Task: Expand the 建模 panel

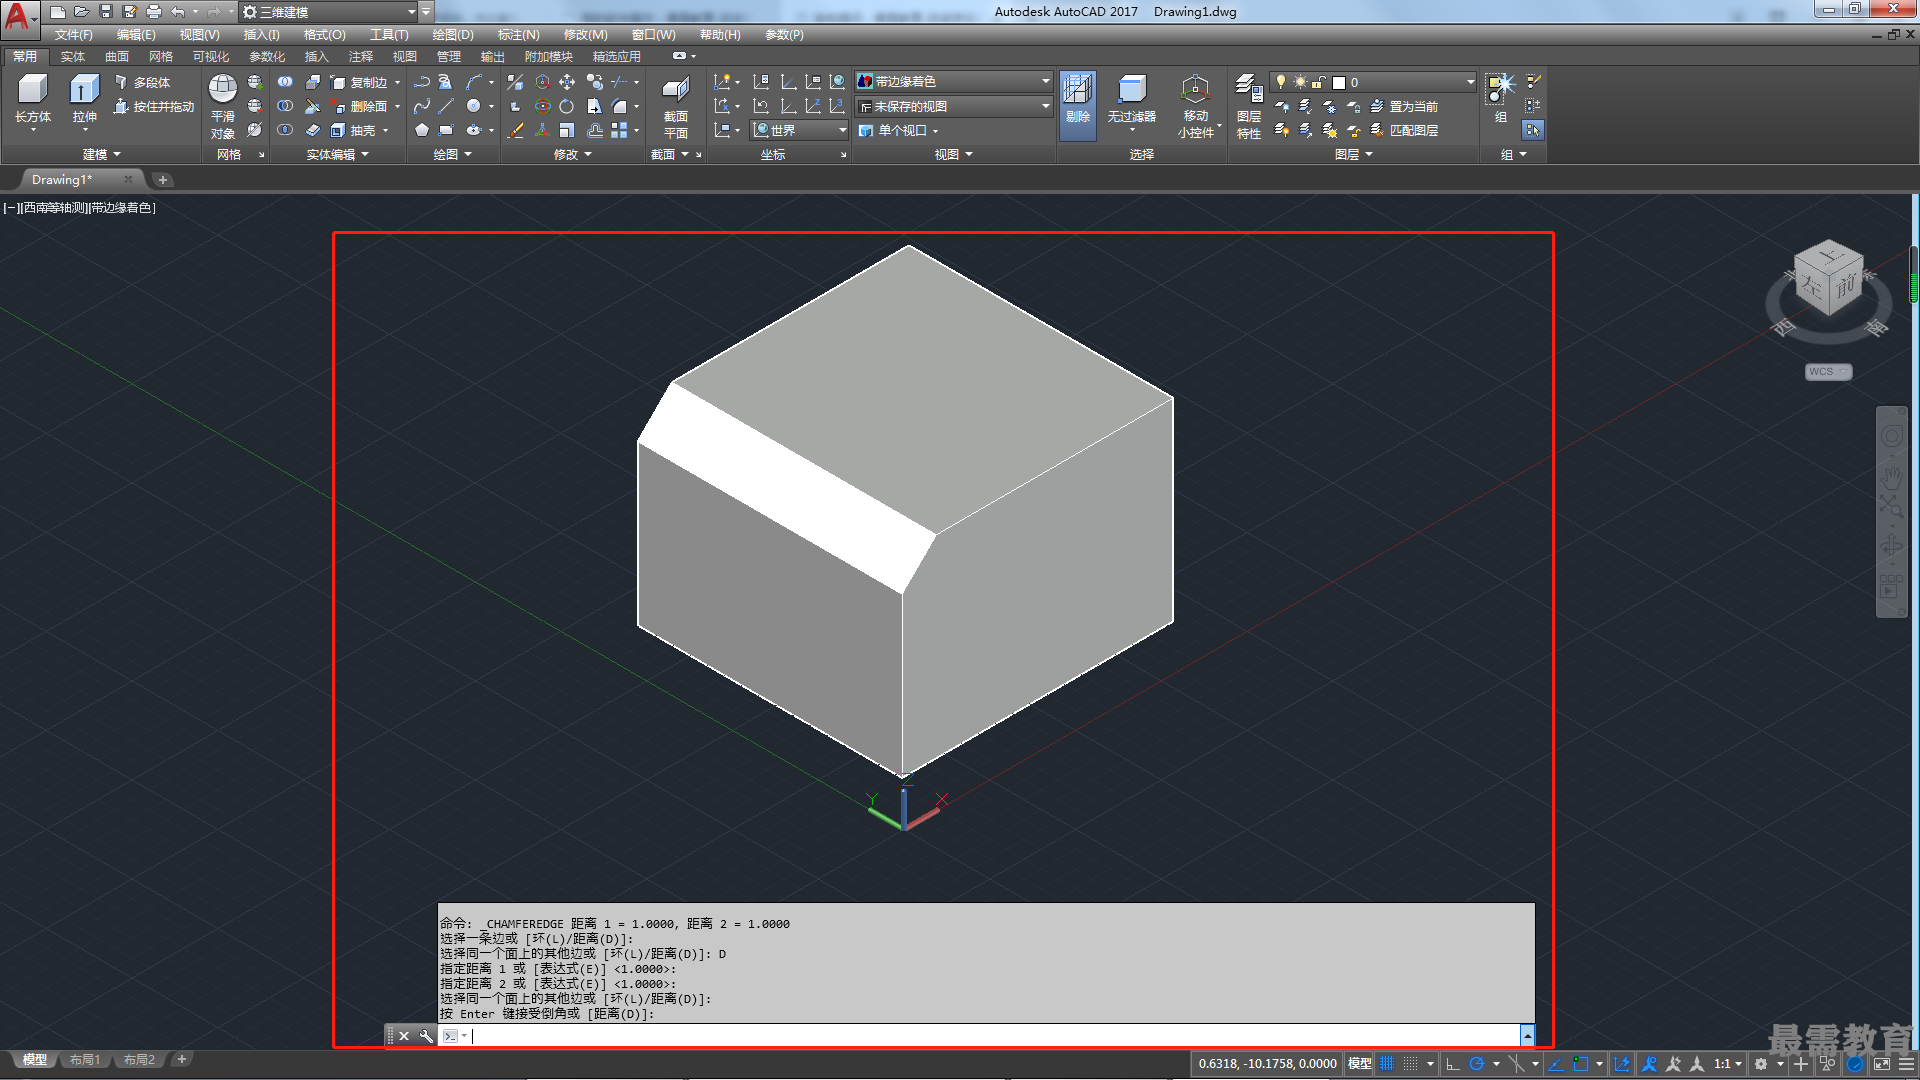Action: tap(101, 154)
